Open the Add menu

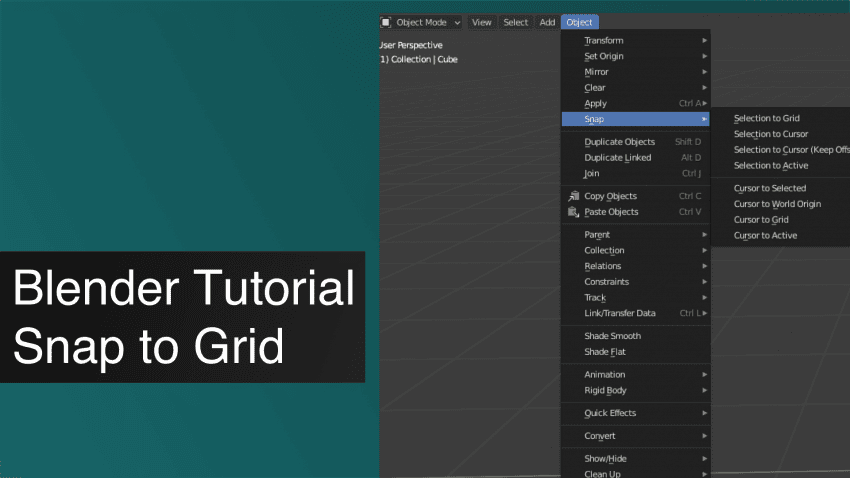point(547,22)
